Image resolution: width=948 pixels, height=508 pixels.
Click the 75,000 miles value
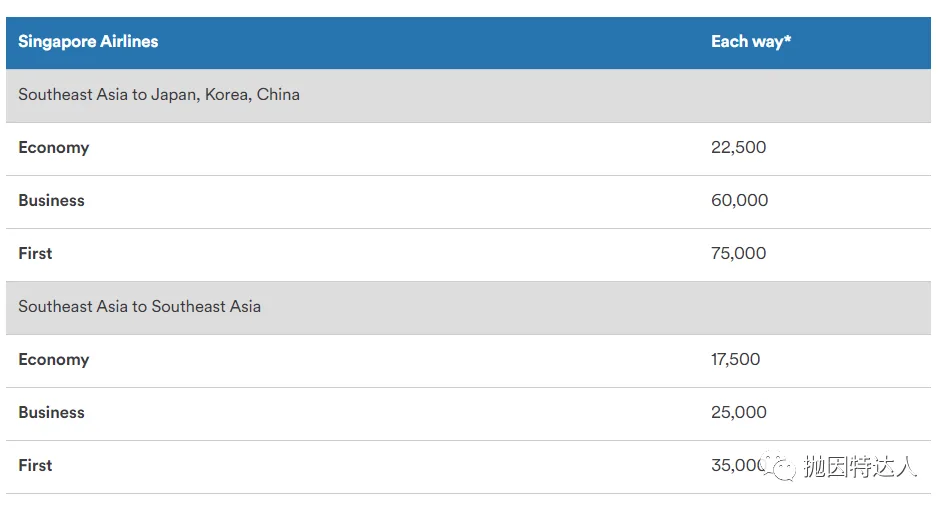click(738, 253)
